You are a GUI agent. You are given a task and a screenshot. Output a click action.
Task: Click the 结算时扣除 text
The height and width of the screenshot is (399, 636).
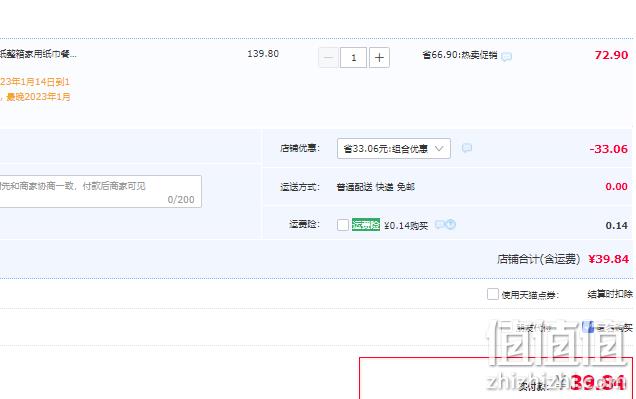(x=610, y=294)
